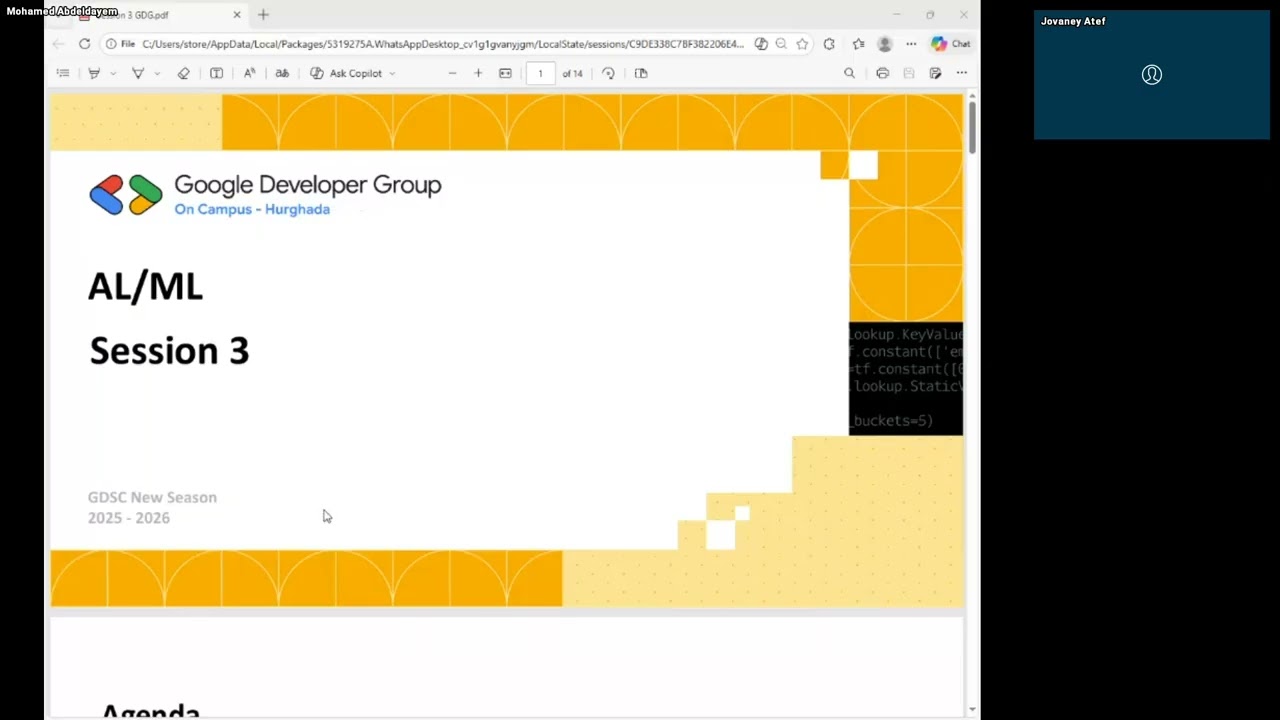Add this page to favorites star
The image size is (1280, 720).
click(802, 44)
